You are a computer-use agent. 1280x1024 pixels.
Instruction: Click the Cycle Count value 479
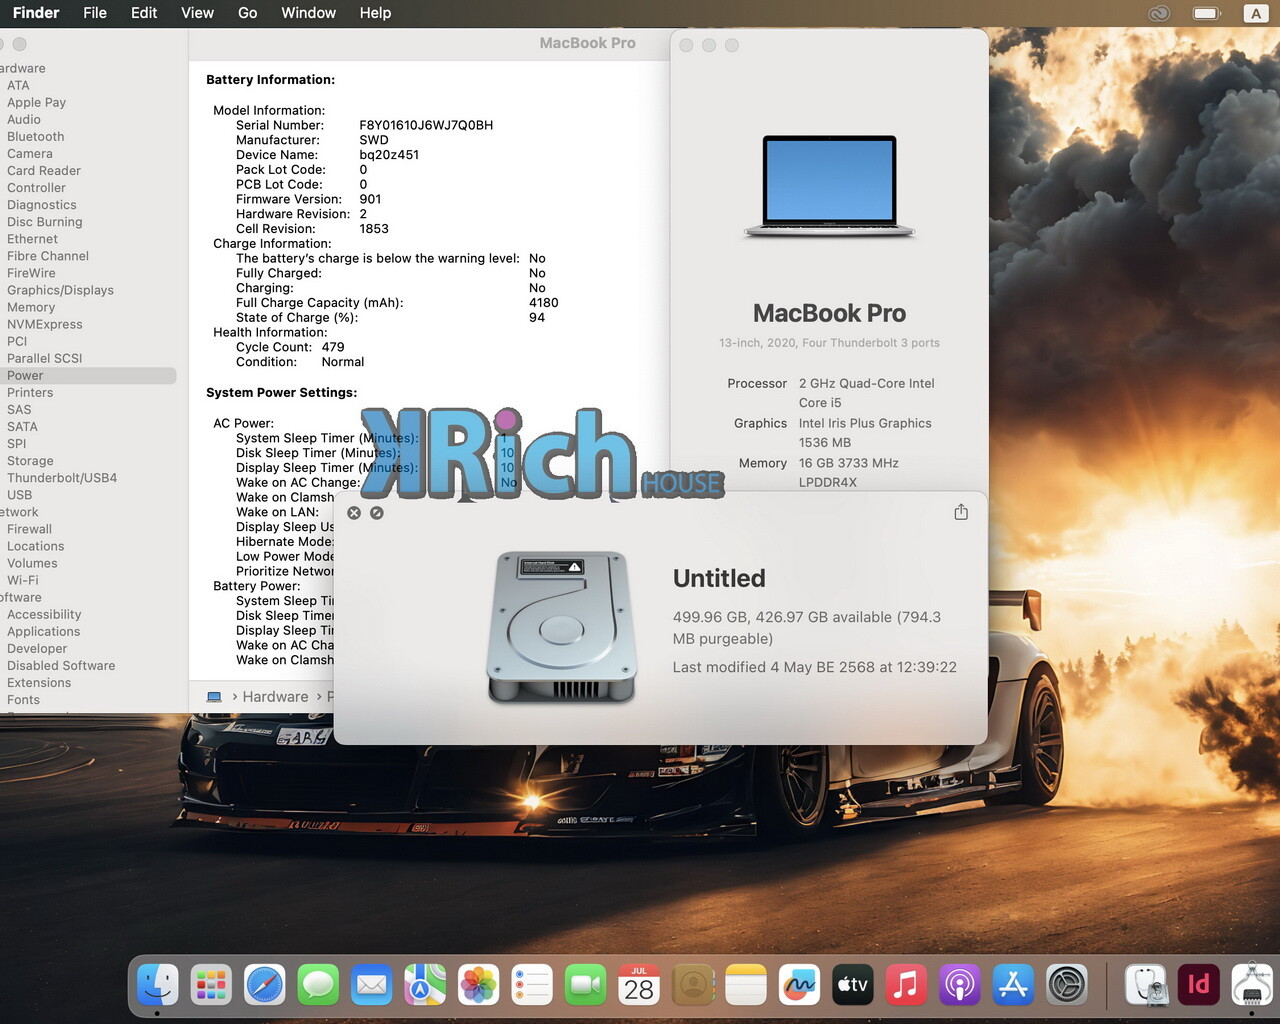pos(333,348)
